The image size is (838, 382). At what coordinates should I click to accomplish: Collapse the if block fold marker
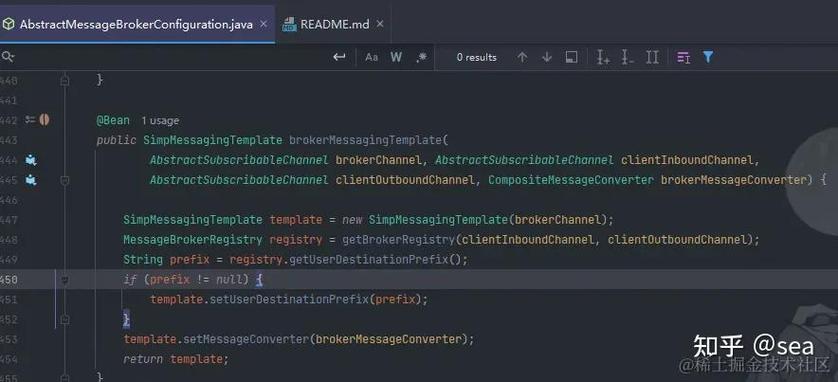65,279
